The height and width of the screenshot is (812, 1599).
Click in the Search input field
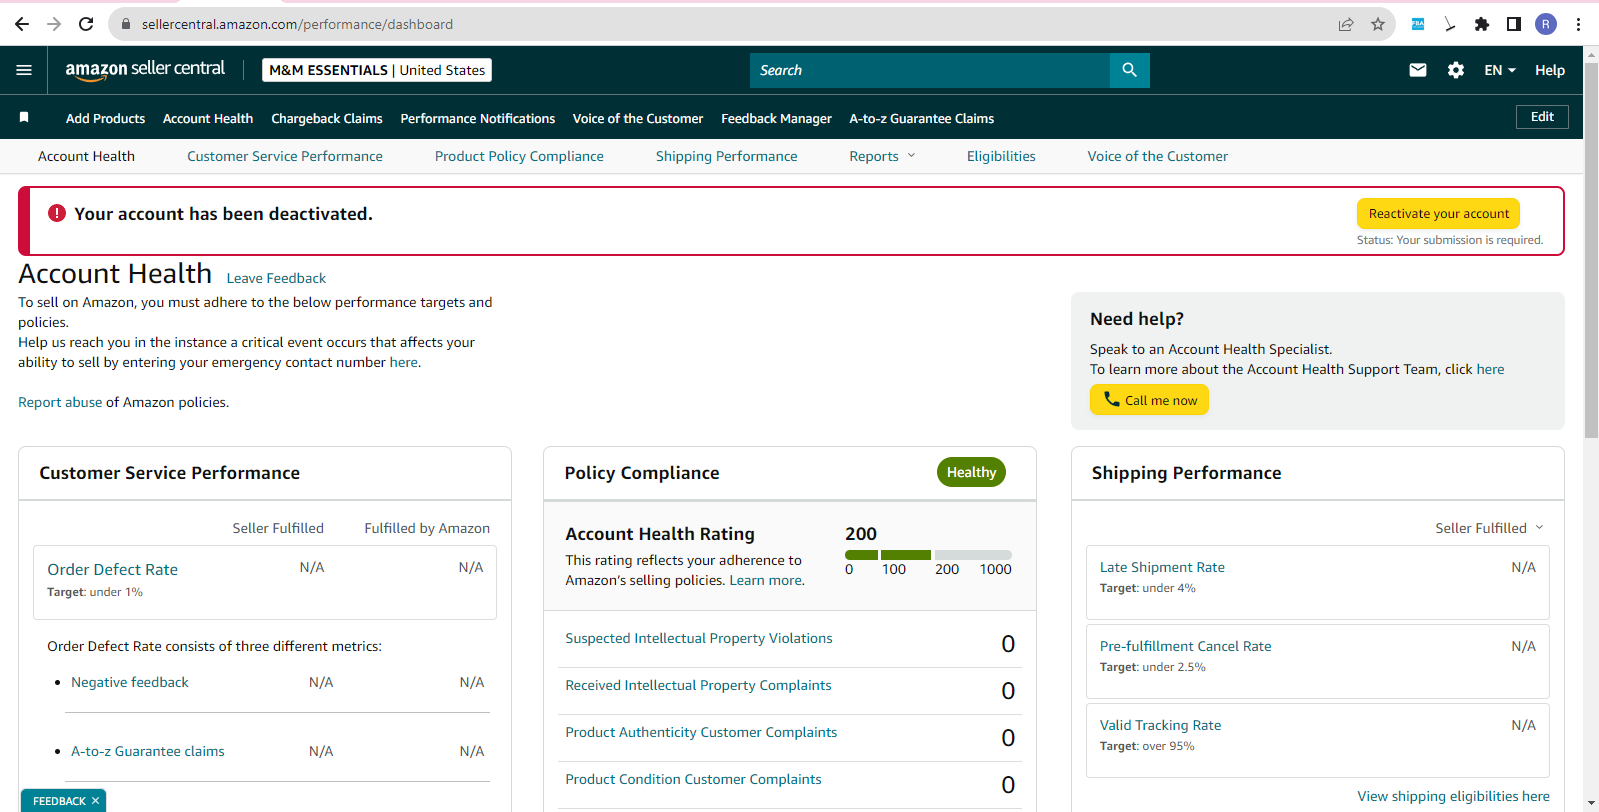pyautogui.click(x=930, y=70)
